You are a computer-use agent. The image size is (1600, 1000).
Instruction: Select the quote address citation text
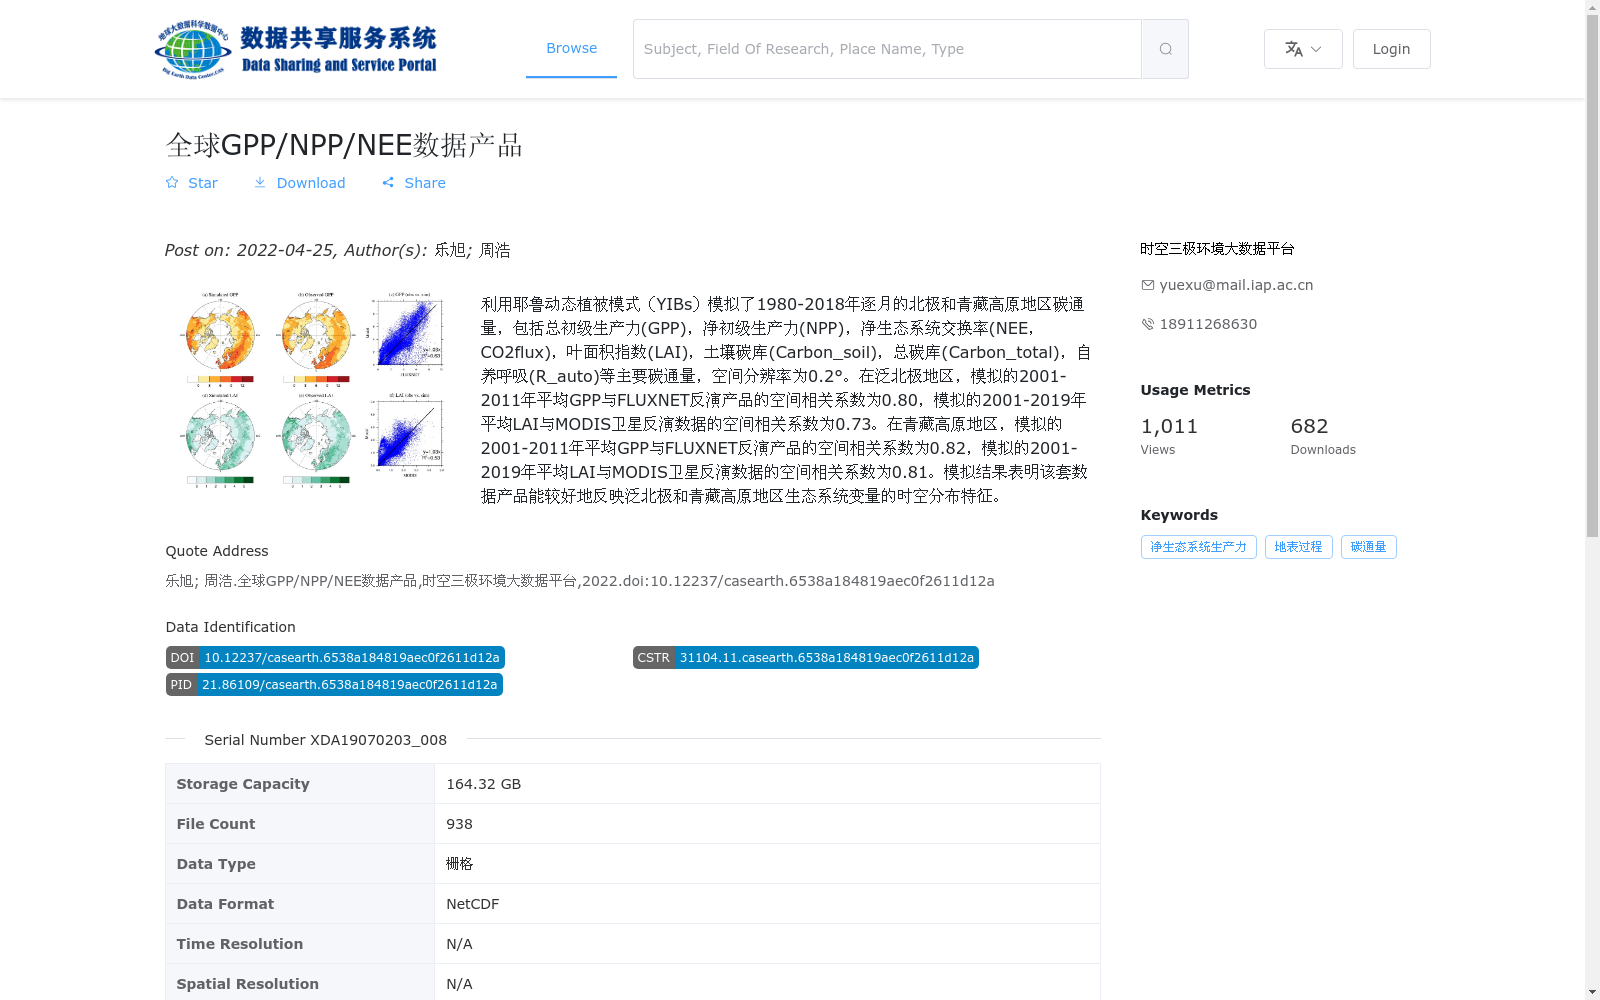(x=580, y=581)
